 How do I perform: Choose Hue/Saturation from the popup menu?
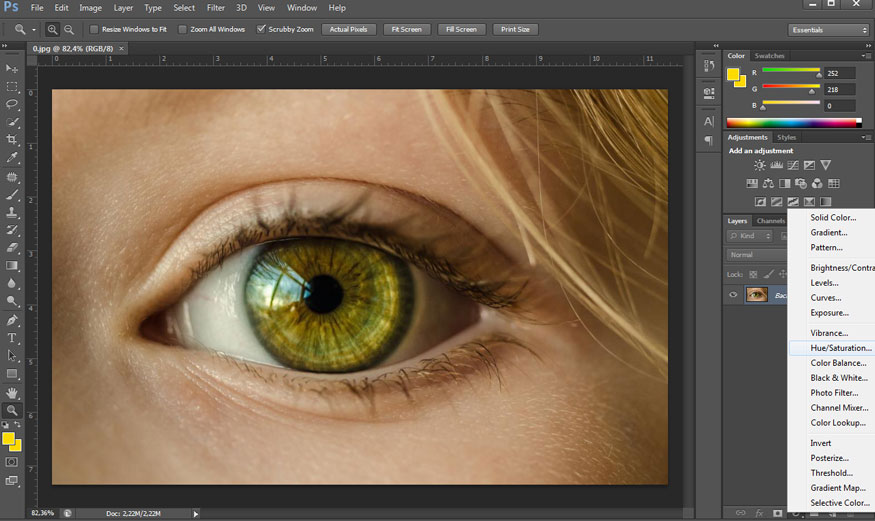pos(840,348)
